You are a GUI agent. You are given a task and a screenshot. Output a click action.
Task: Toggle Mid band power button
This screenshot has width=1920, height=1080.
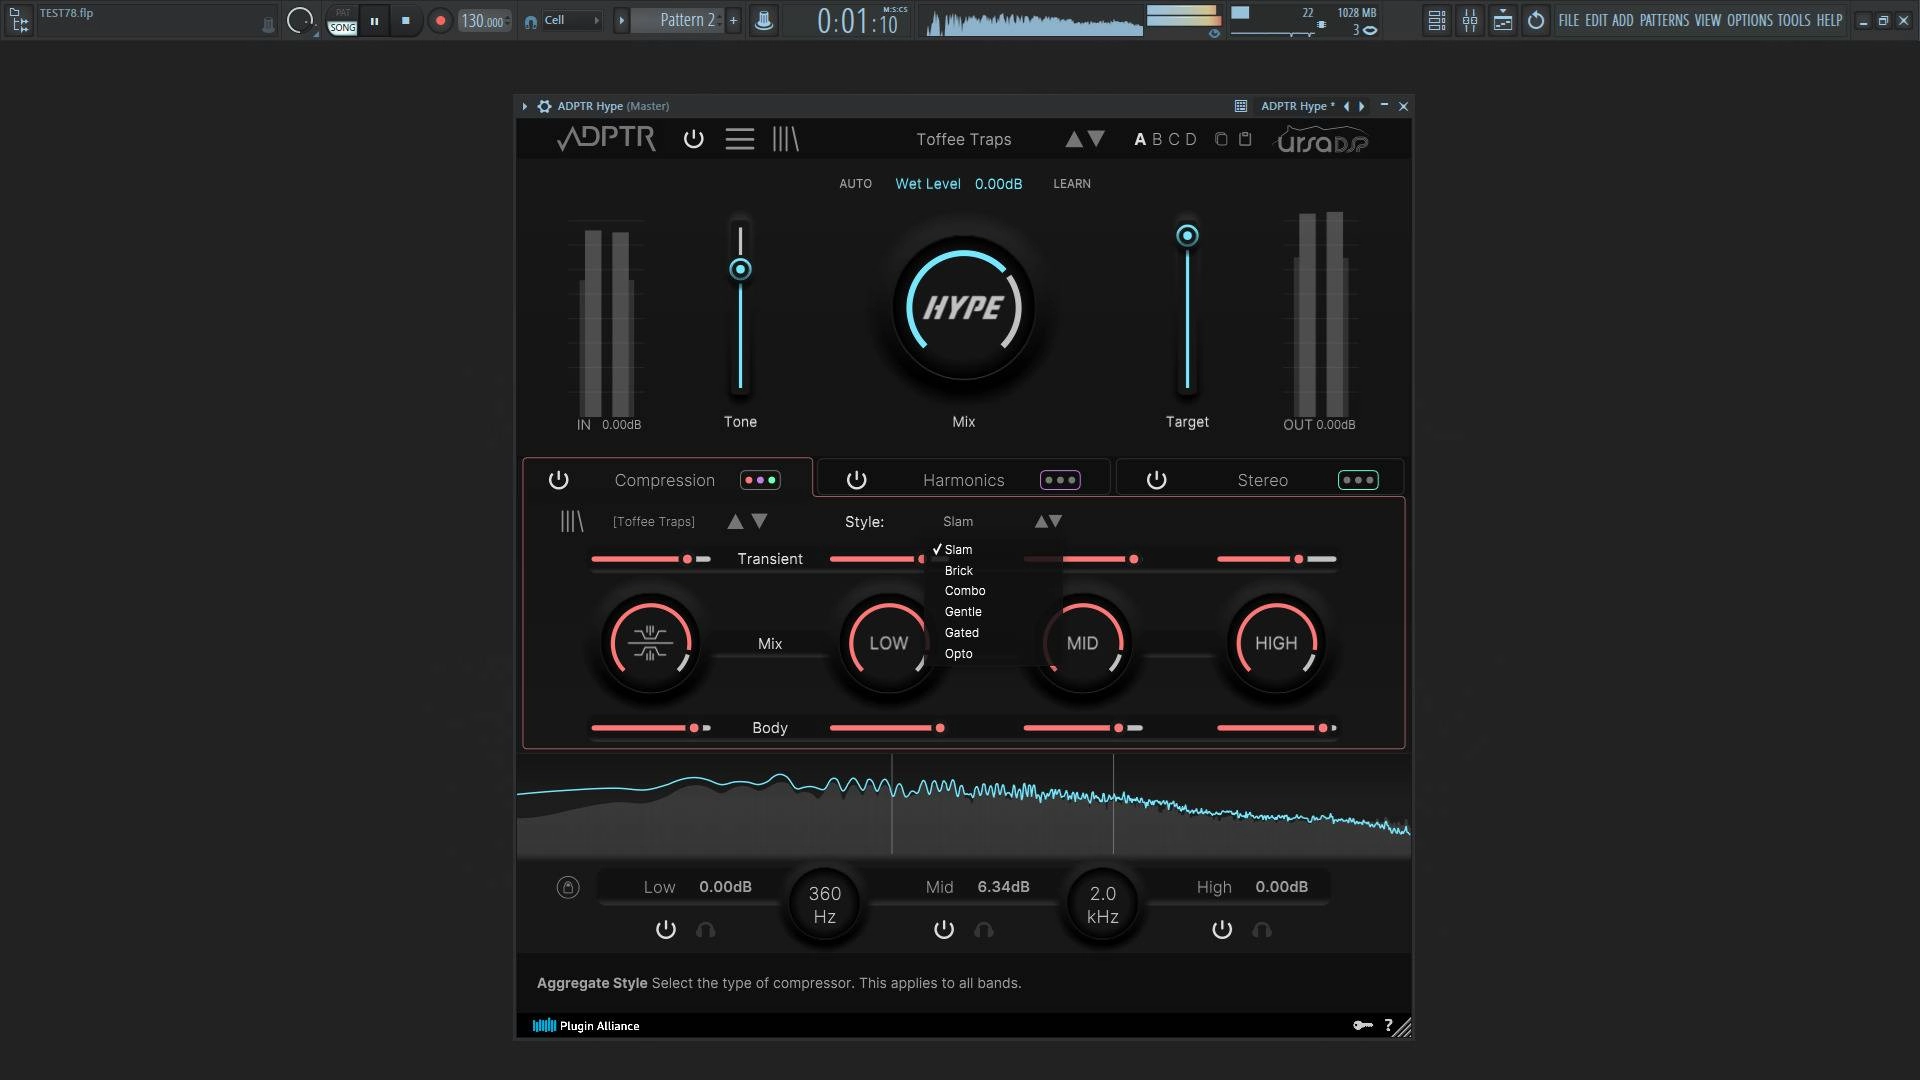click(x=943, y=930)
